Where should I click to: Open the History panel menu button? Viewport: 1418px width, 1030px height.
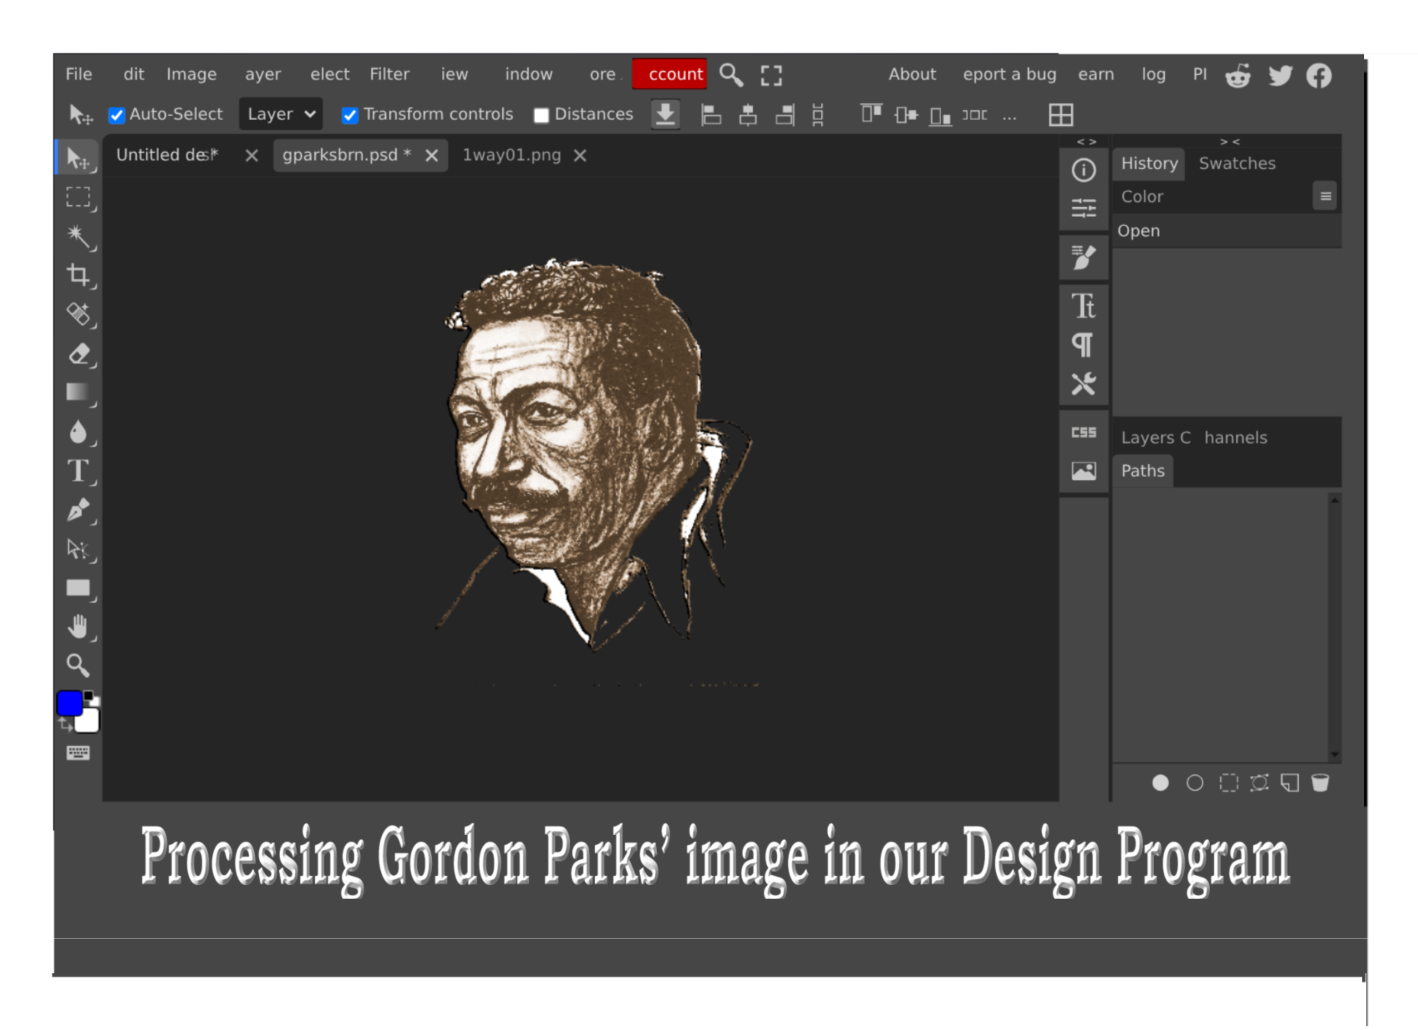(x=1325, y=196)
